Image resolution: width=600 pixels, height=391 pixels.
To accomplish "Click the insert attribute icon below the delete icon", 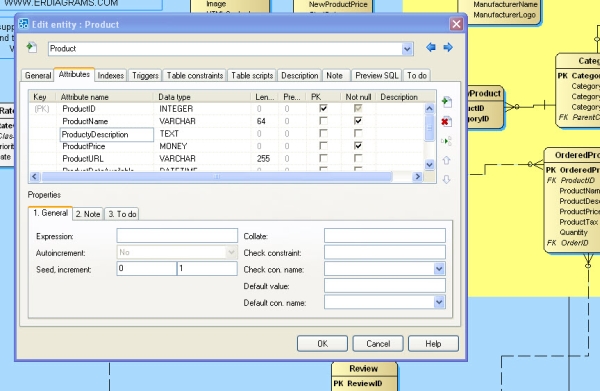I will tap(446, 141).
